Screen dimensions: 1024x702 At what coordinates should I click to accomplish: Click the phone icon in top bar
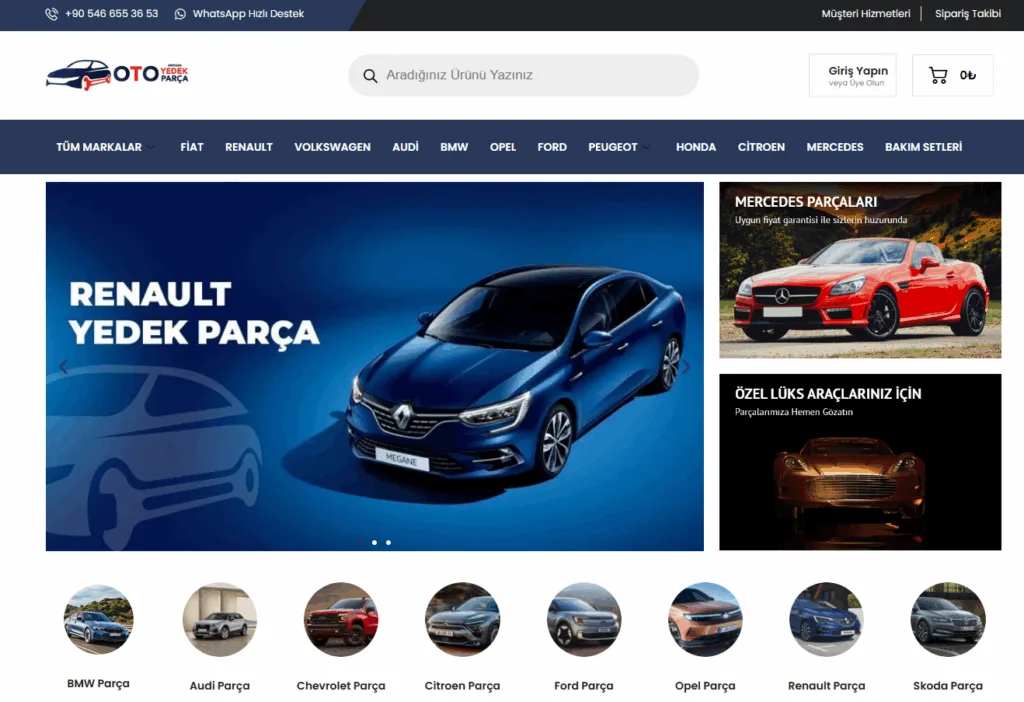(x=51, y=14)
